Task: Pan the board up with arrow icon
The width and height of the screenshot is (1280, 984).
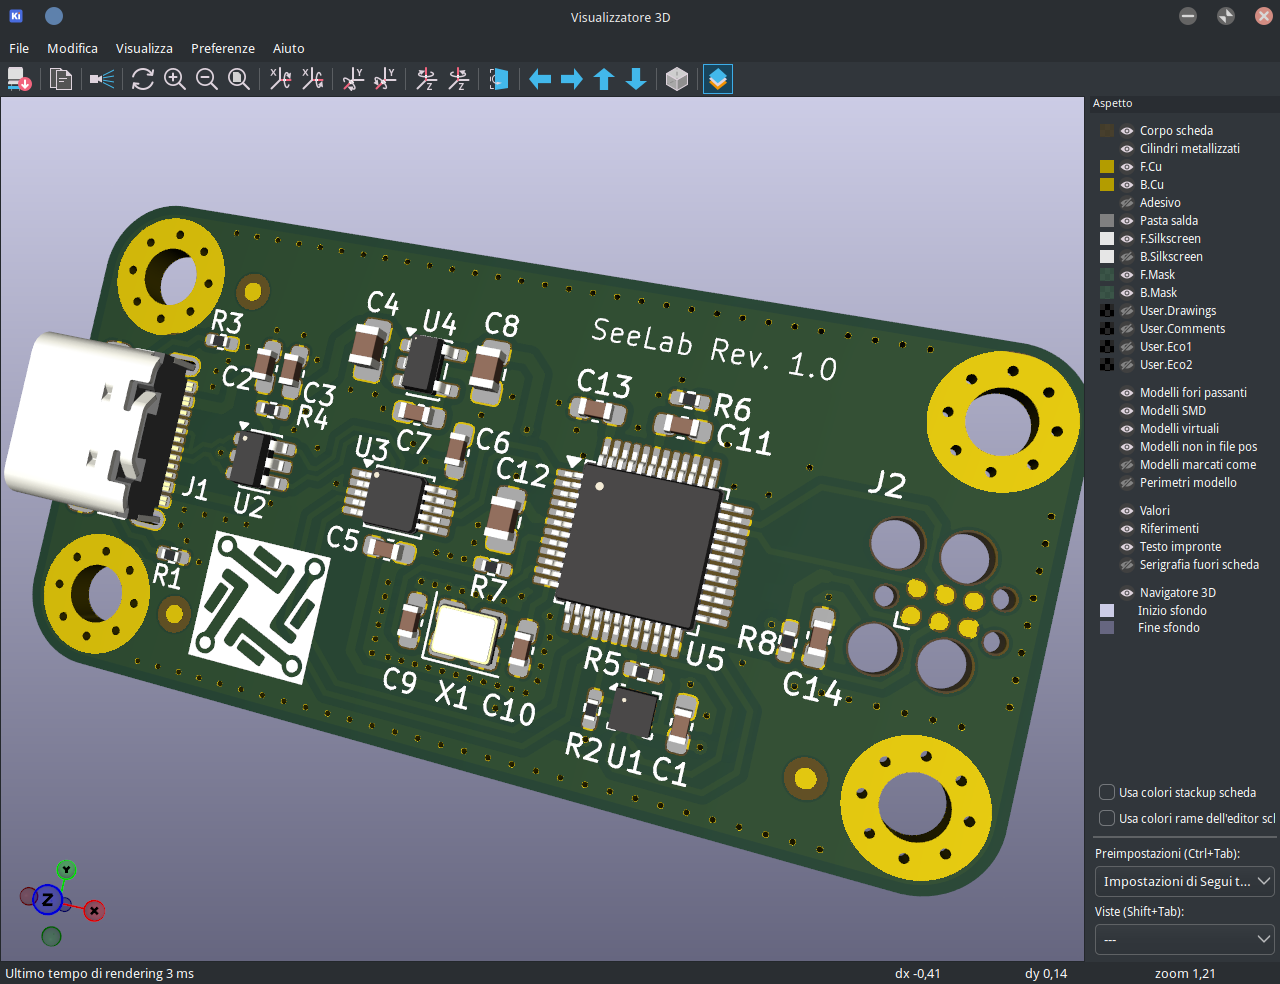Action: pyautogui.click(x=604, y=79)
